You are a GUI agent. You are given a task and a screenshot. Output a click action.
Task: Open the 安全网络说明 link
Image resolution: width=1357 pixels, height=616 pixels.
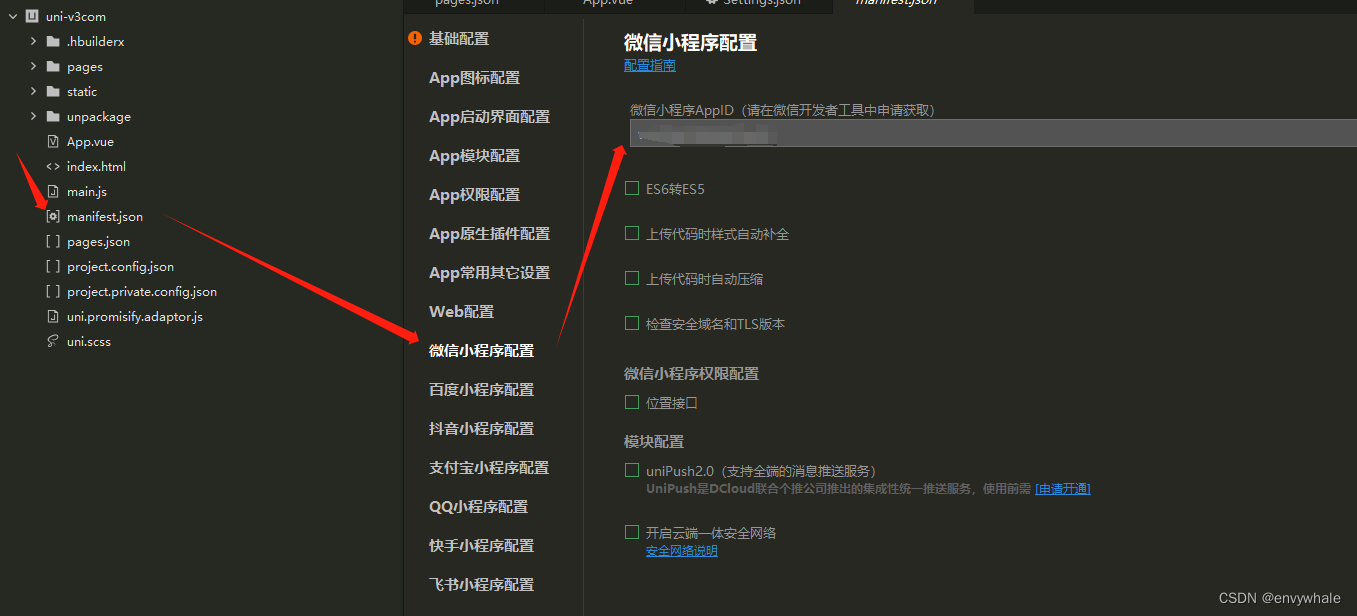[681, 551]
